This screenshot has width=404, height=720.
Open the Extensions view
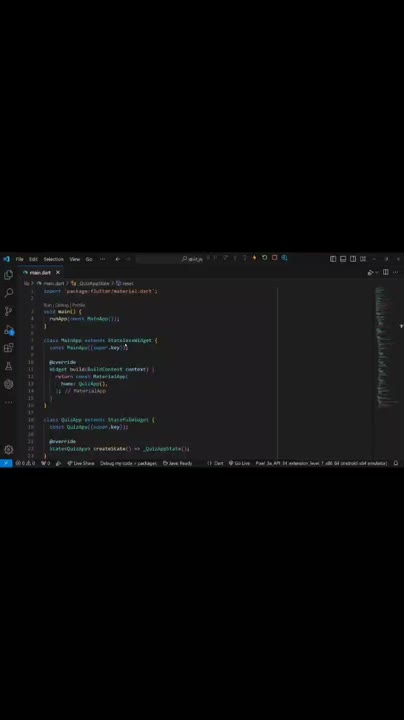tap(8, 348)
